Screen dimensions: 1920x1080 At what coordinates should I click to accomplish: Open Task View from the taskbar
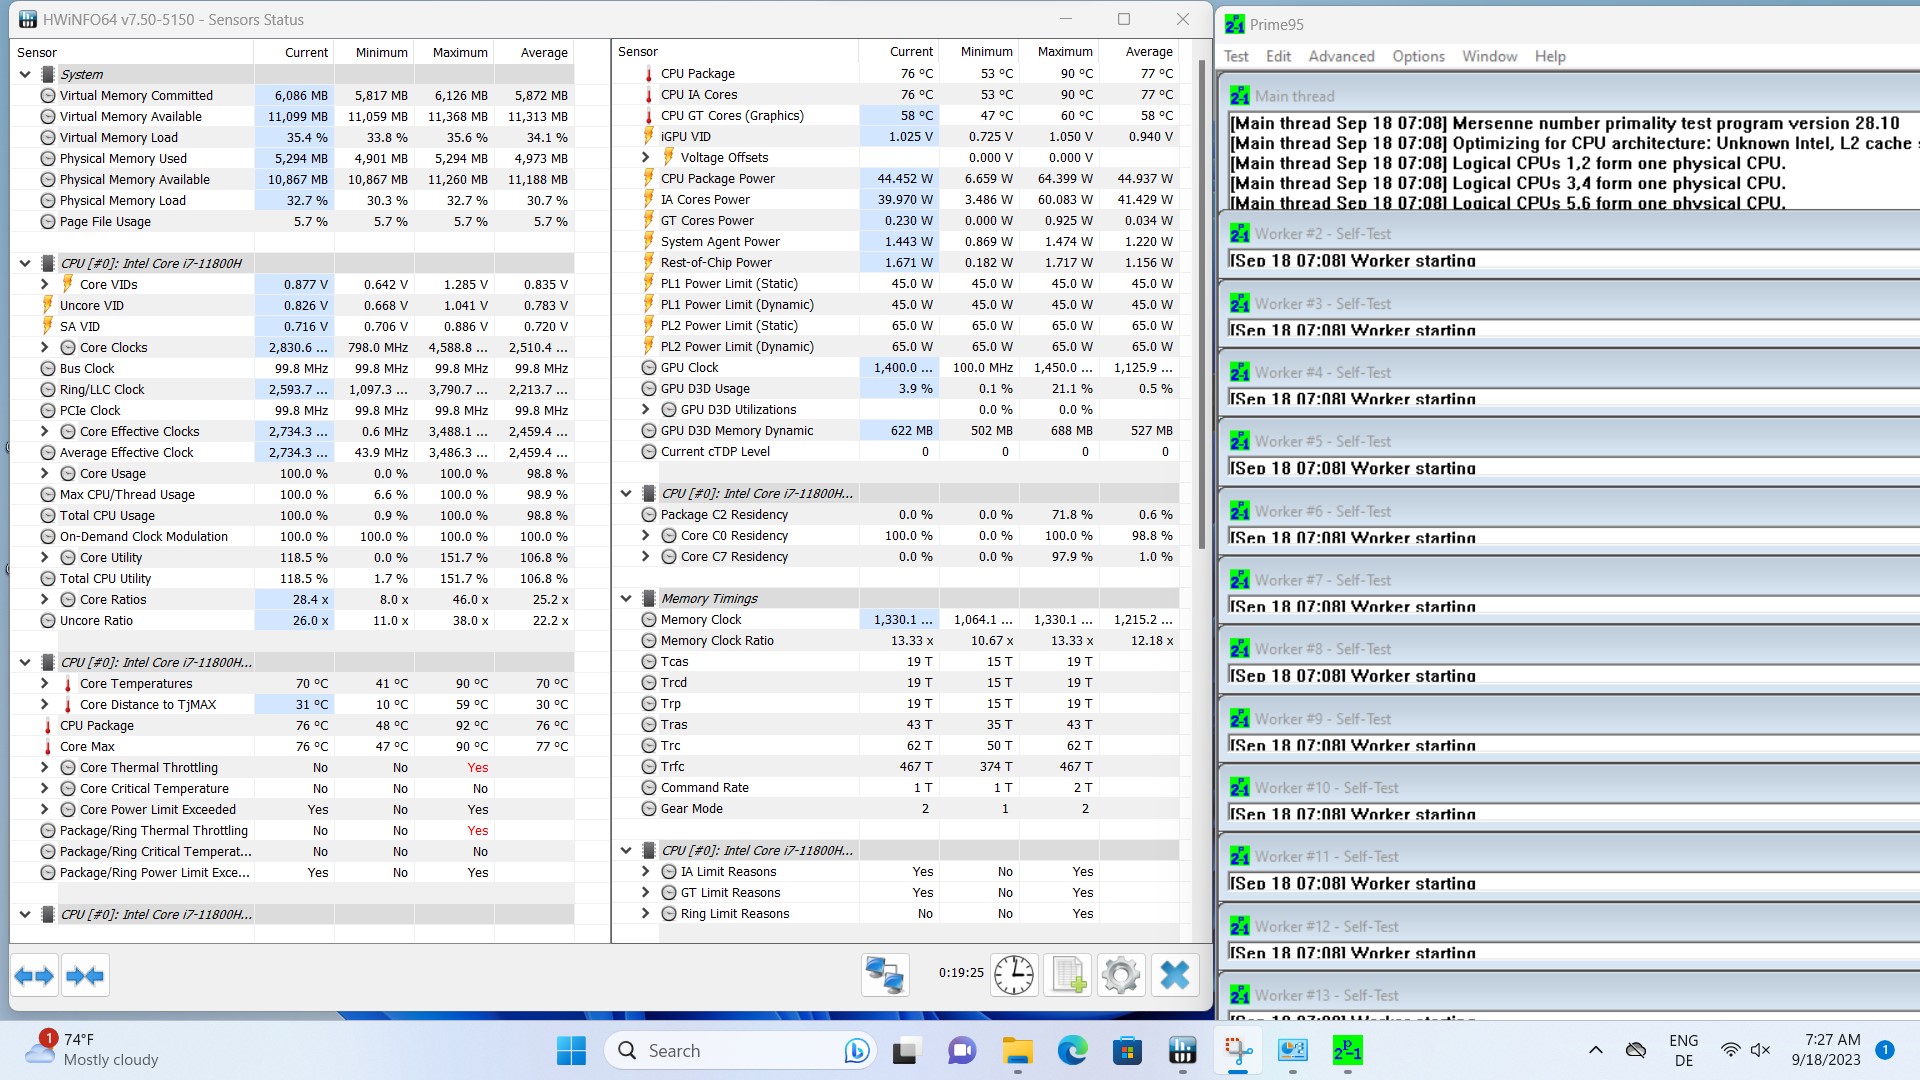[906, 1051]
